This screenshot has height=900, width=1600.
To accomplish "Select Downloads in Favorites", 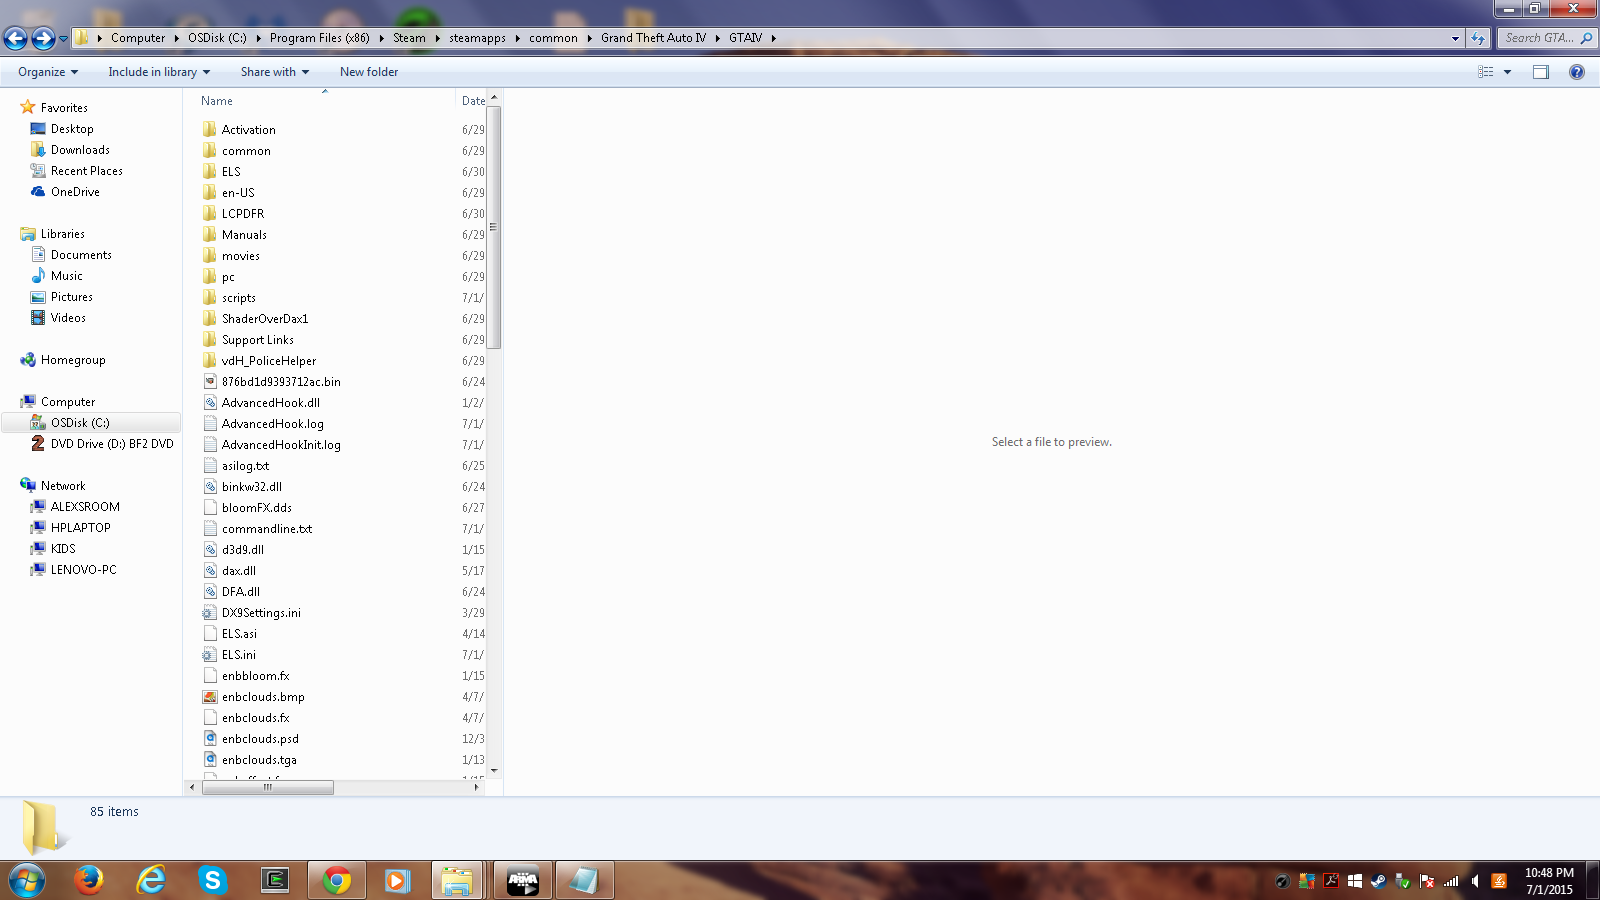I will coord(80,150).
